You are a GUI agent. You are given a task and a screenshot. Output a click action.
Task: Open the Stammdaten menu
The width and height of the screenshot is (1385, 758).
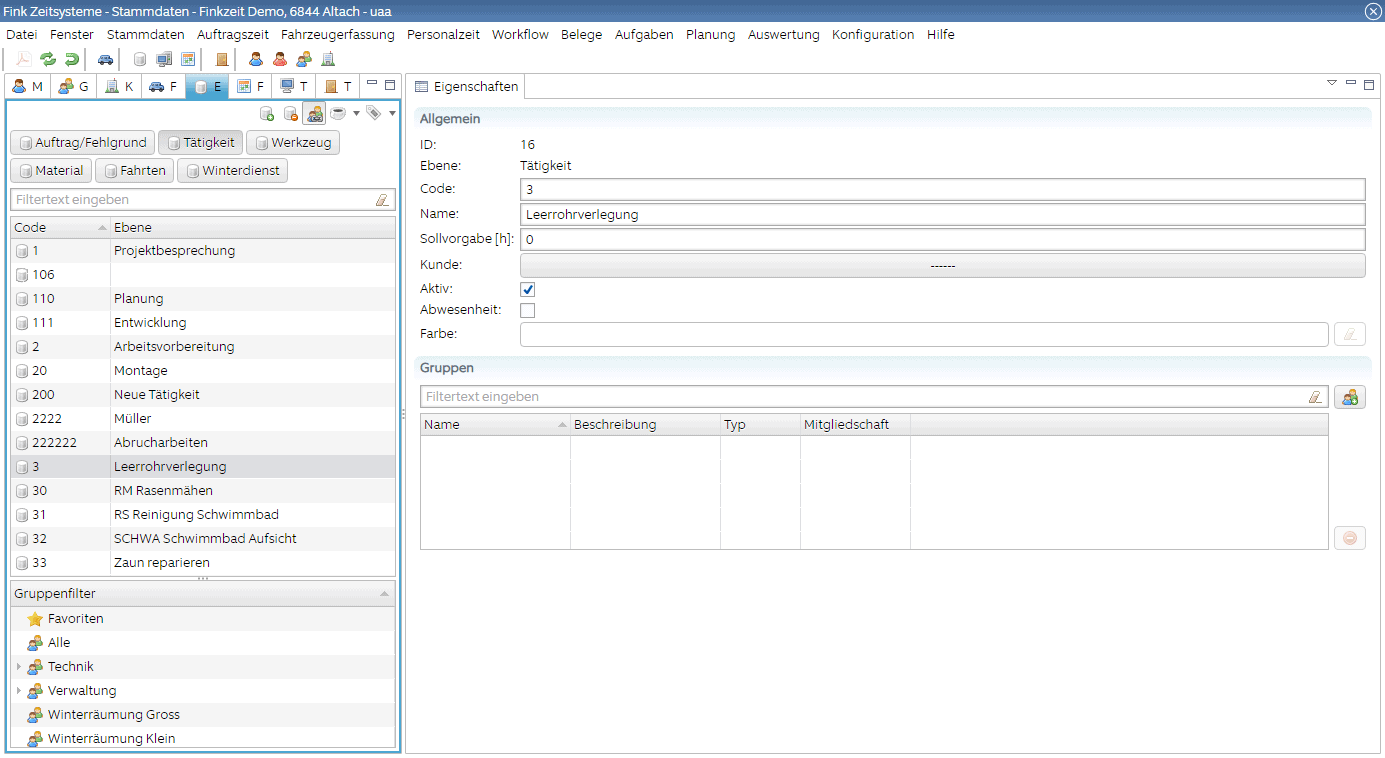146,34
